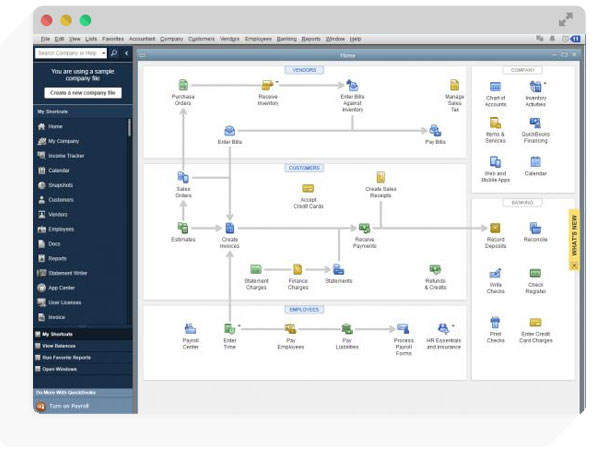Open the reminders bell icon

coord(552,39)
